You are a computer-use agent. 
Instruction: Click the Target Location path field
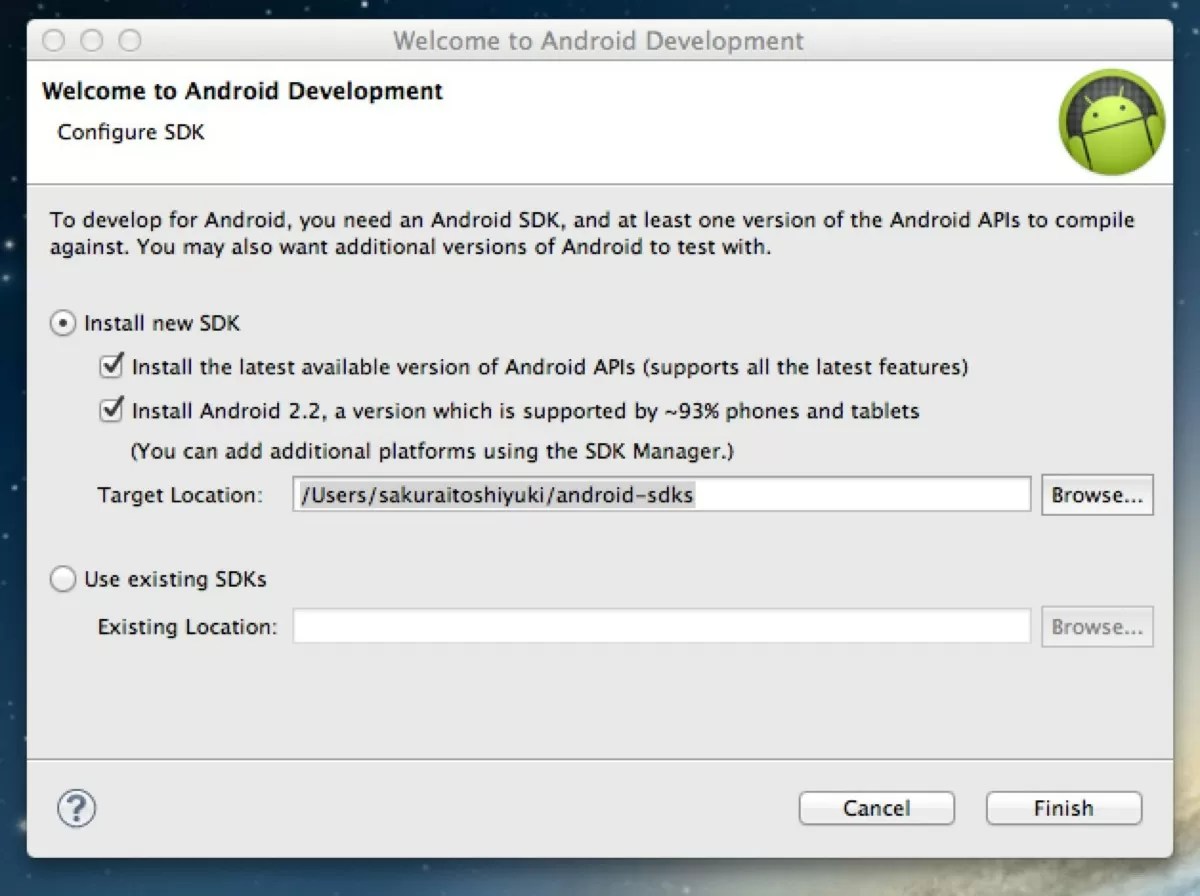pyautogui.click(x=662, y=494)
